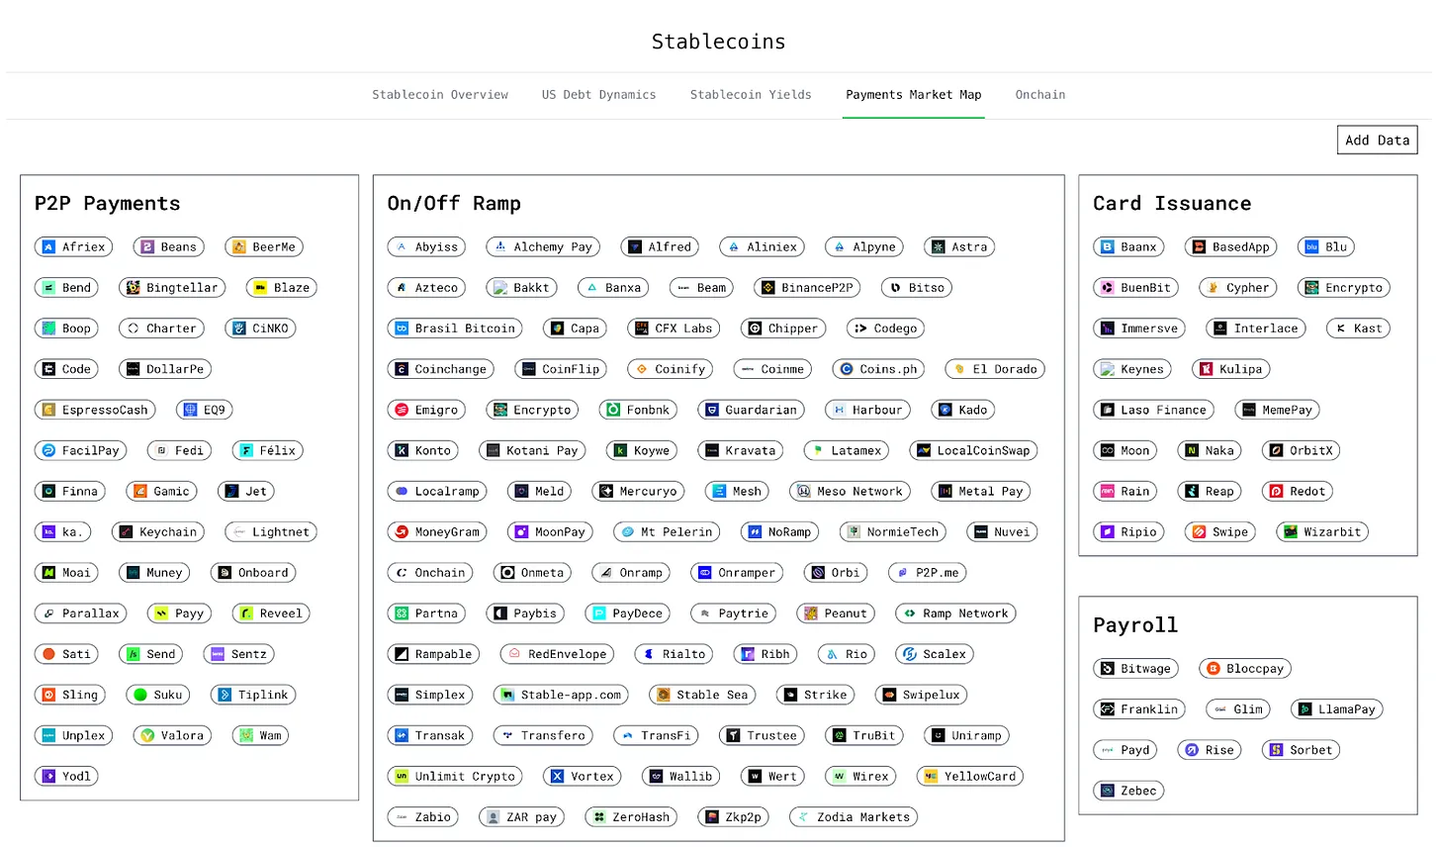Open the Bloccpay chip
This screenshot has width=1440, height=847.
tap(1245, 669)
